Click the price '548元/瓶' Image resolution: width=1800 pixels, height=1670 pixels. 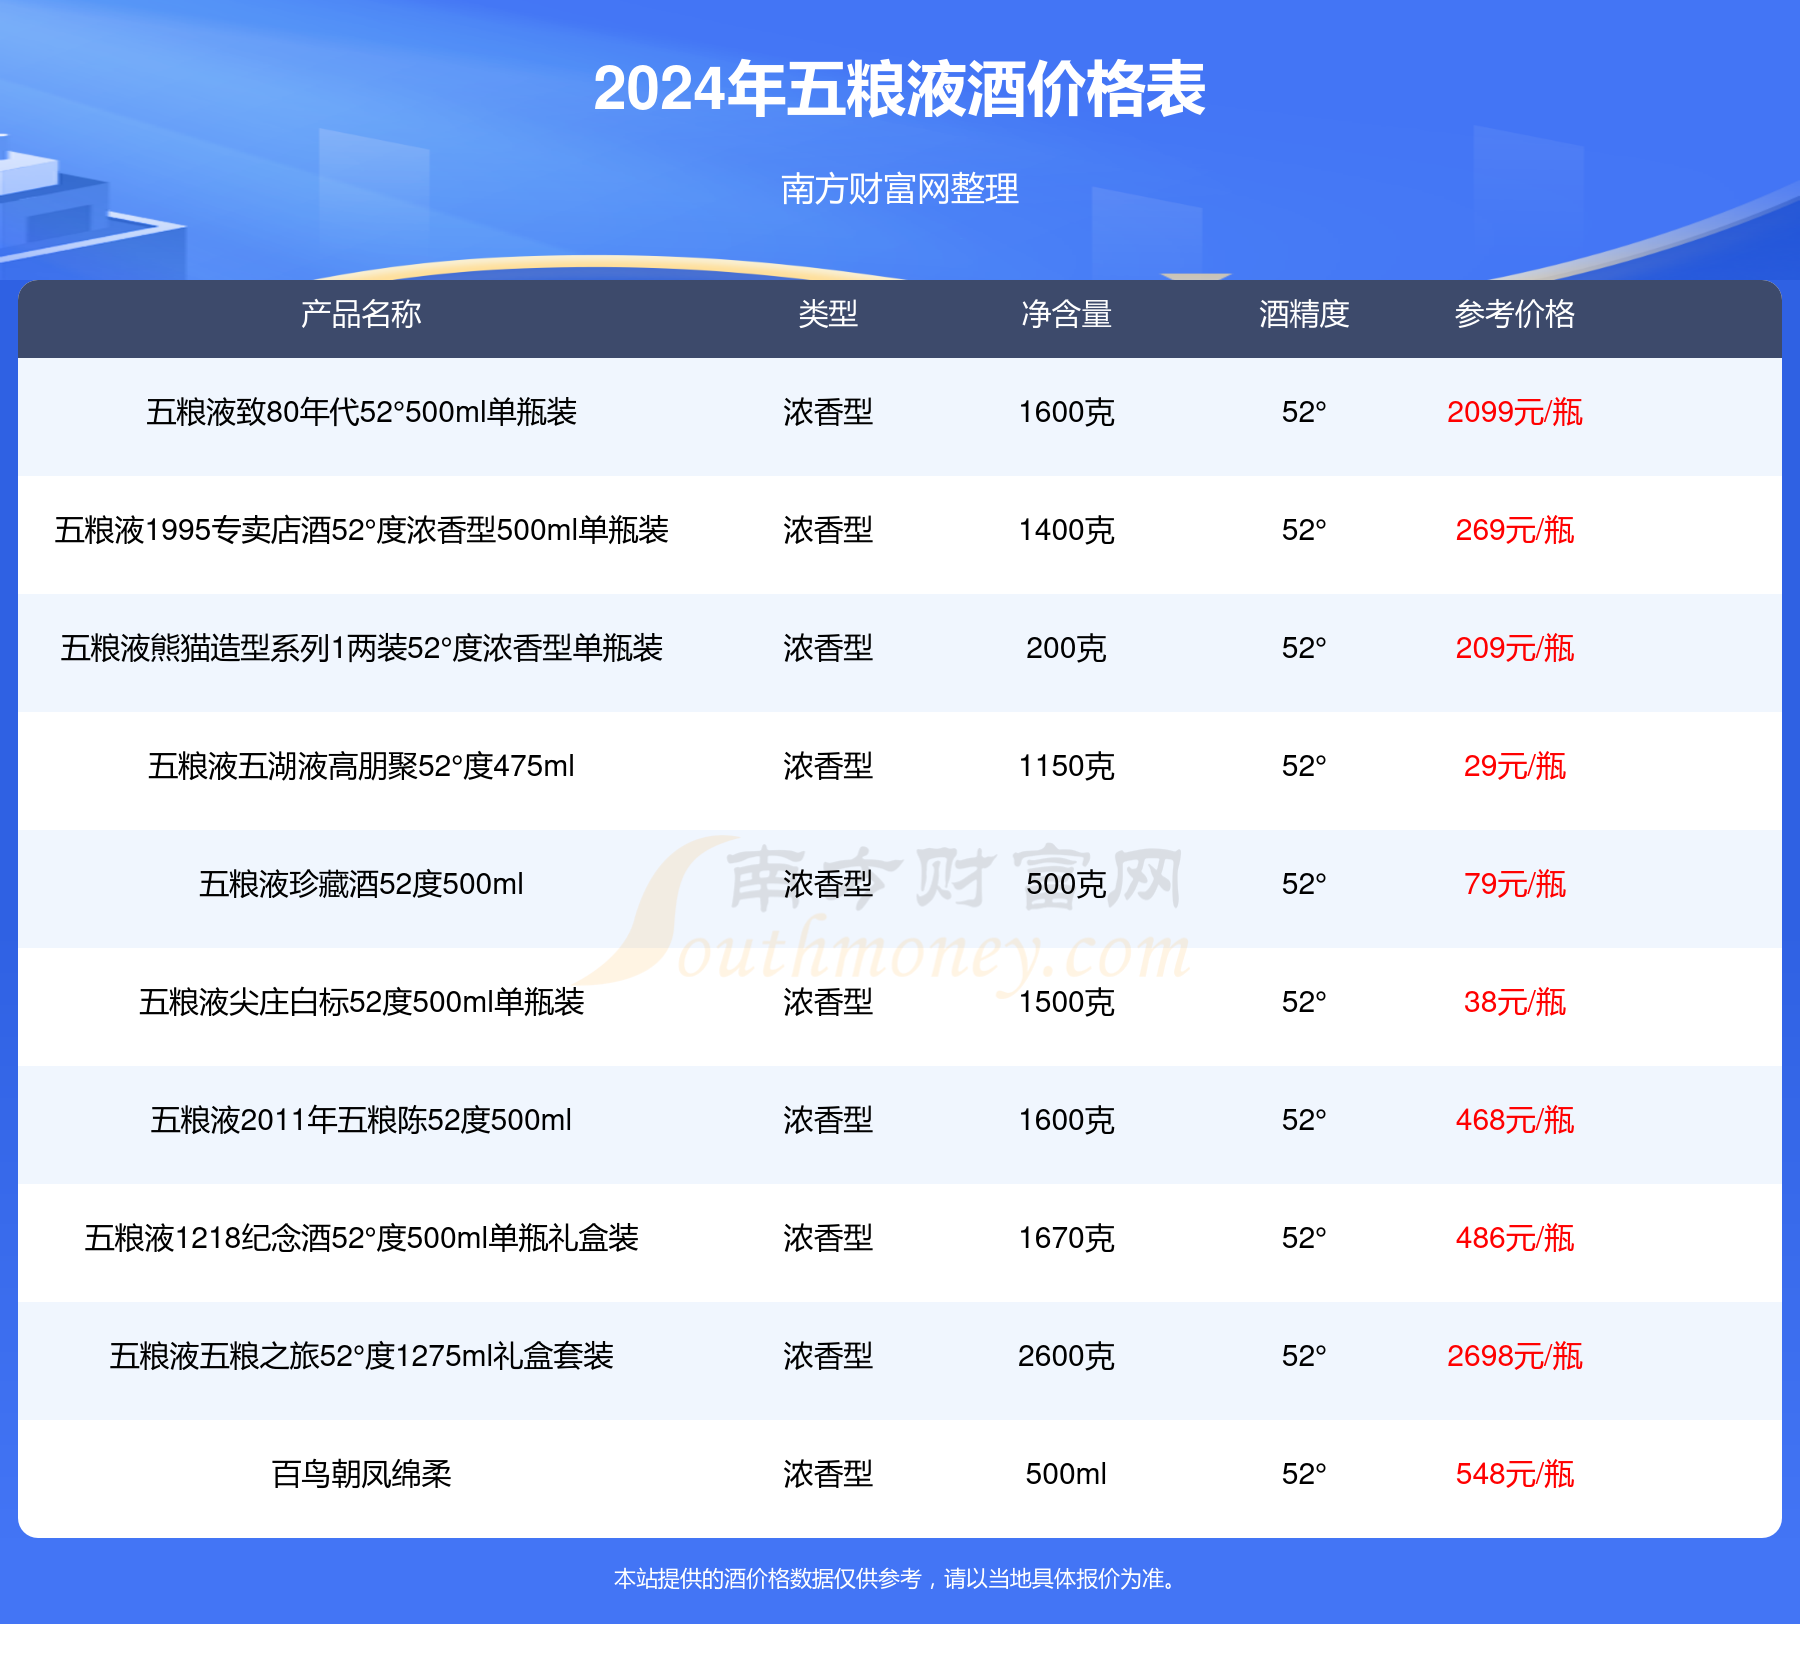coord(1514,1474)
